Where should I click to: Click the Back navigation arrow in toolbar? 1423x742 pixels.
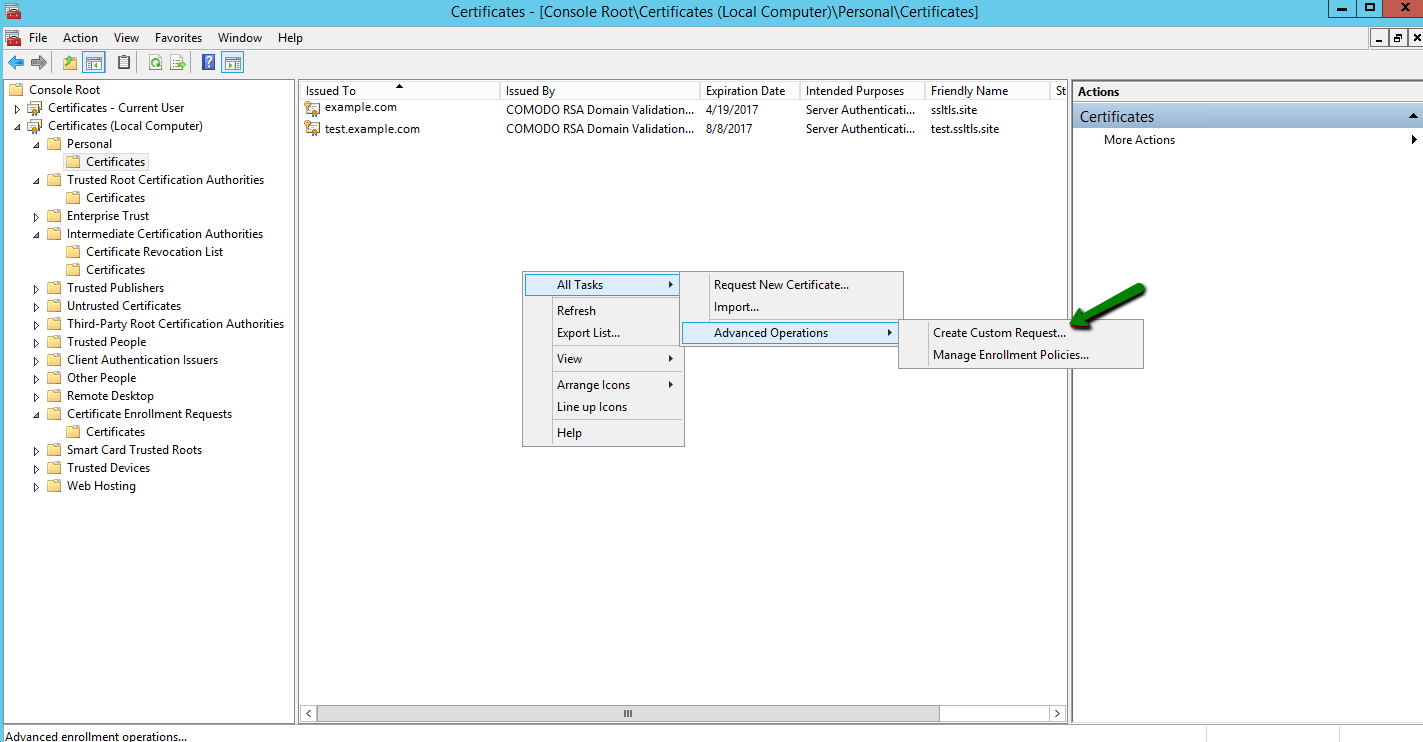click(x=16, y=62)
